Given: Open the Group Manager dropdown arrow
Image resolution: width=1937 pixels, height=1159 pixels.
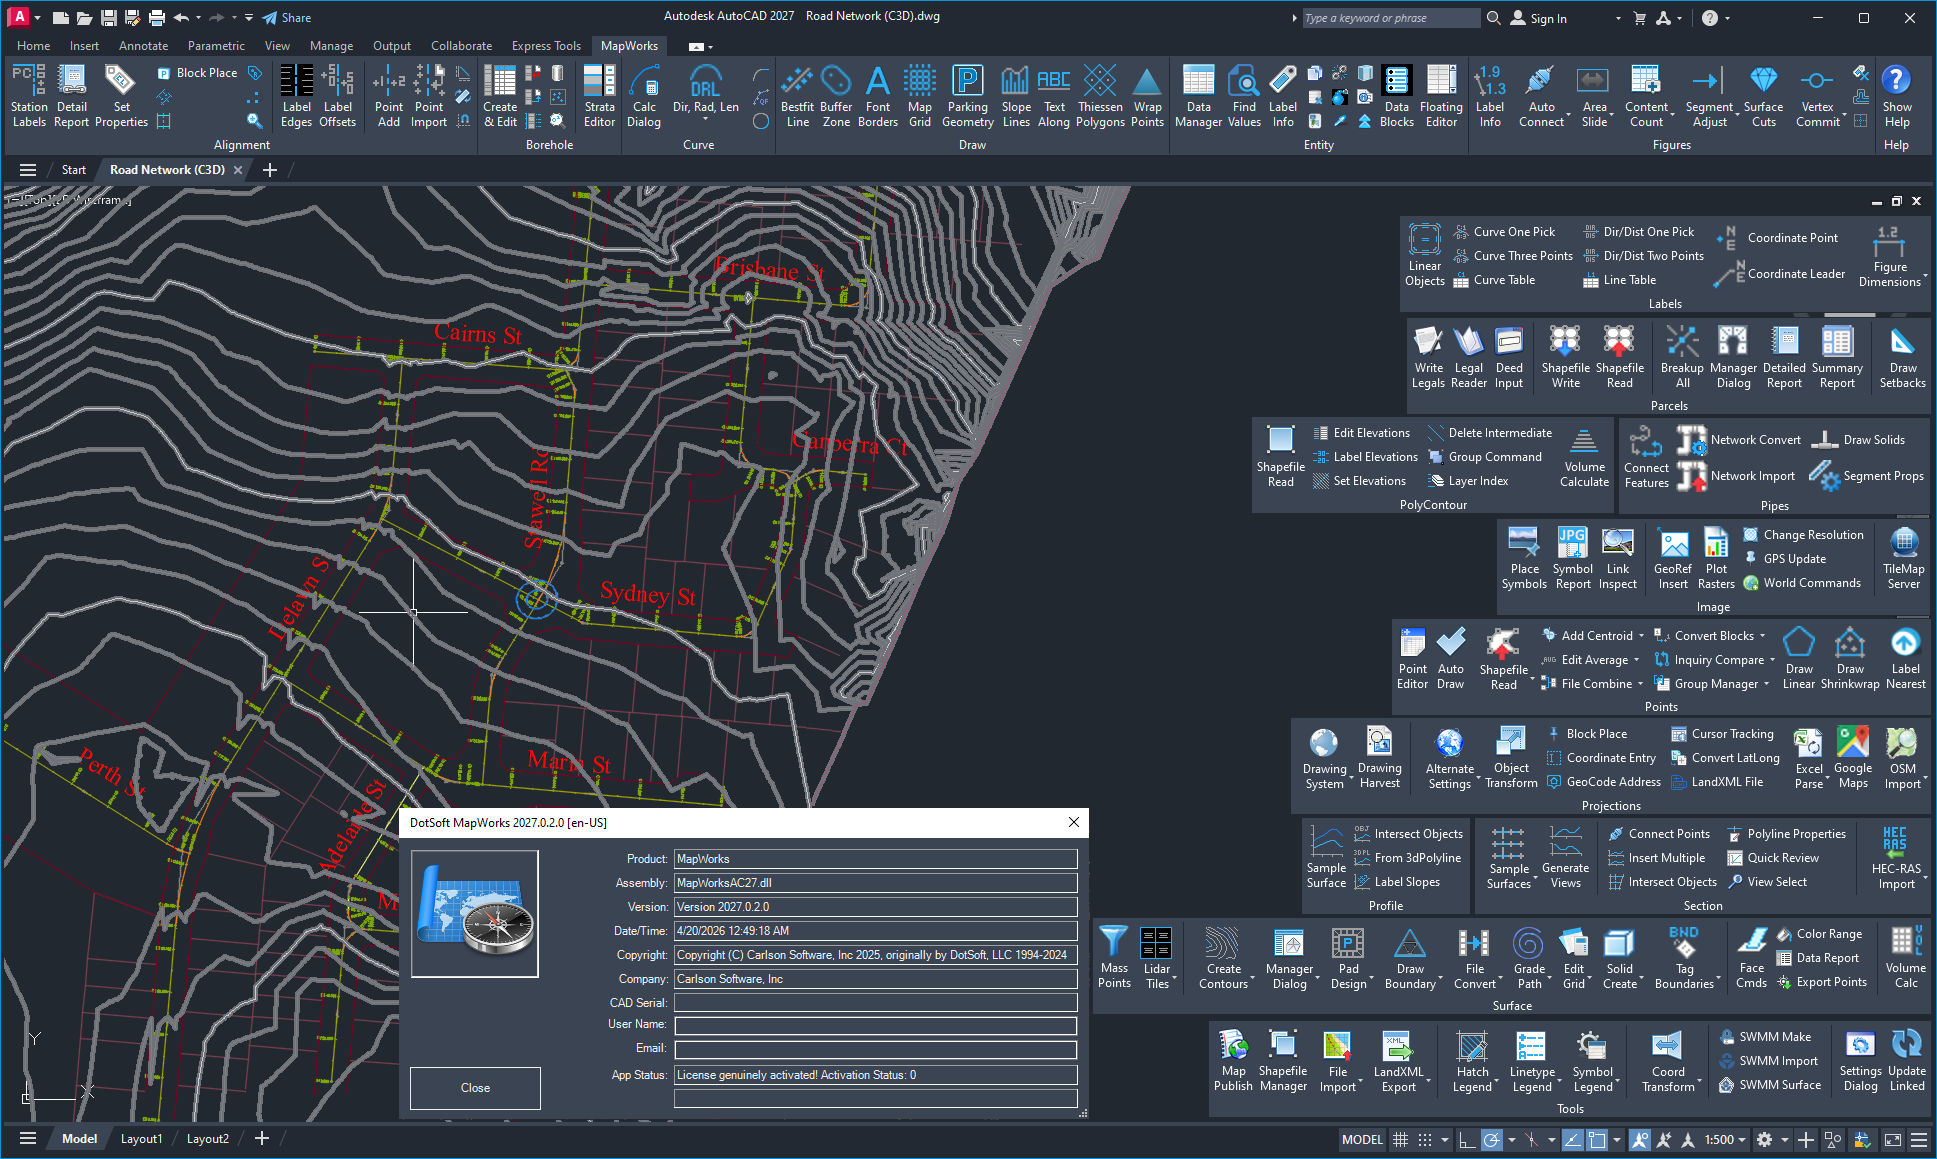Looking at the screenshot, I should [x=1766, y=684].
